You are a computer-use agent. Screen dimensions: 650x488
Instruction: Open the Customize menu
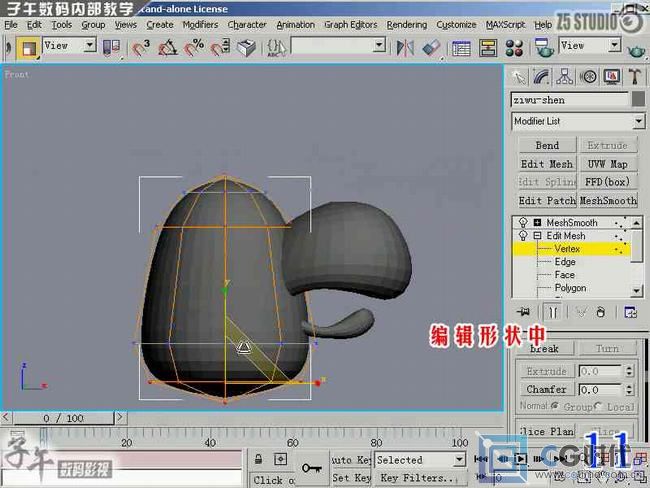(456, 25)
